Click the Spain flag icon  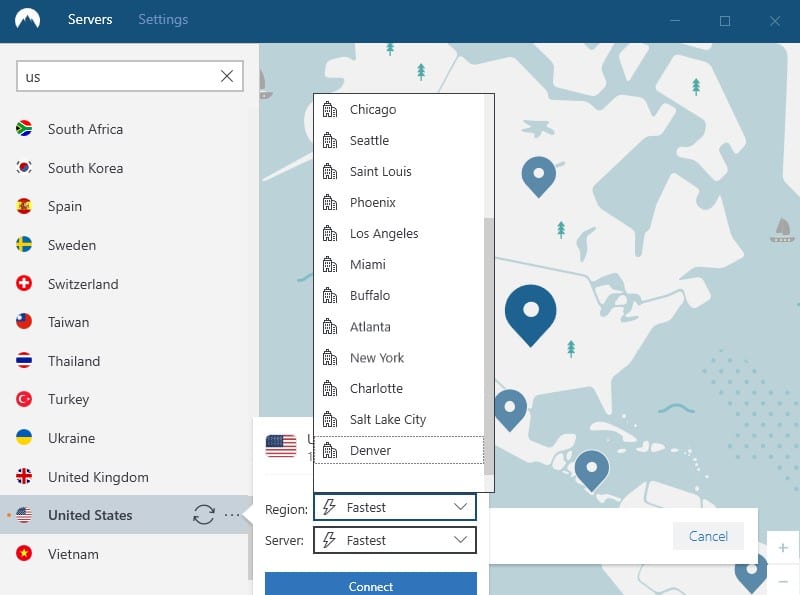click(x=24, y=206)
